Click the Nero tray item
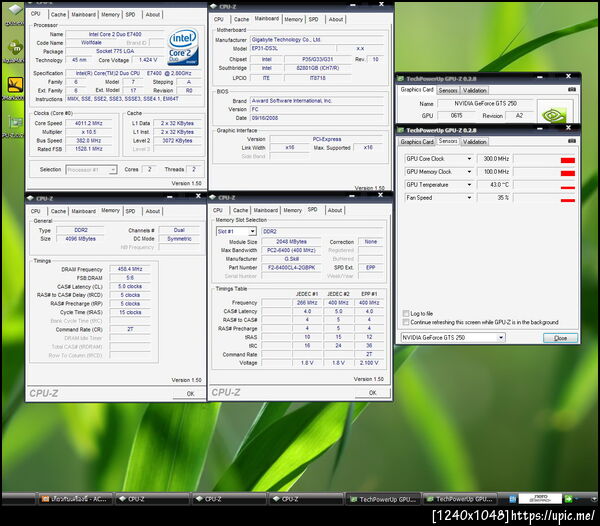This screenshot has width=600, height=526. (540, 498)
